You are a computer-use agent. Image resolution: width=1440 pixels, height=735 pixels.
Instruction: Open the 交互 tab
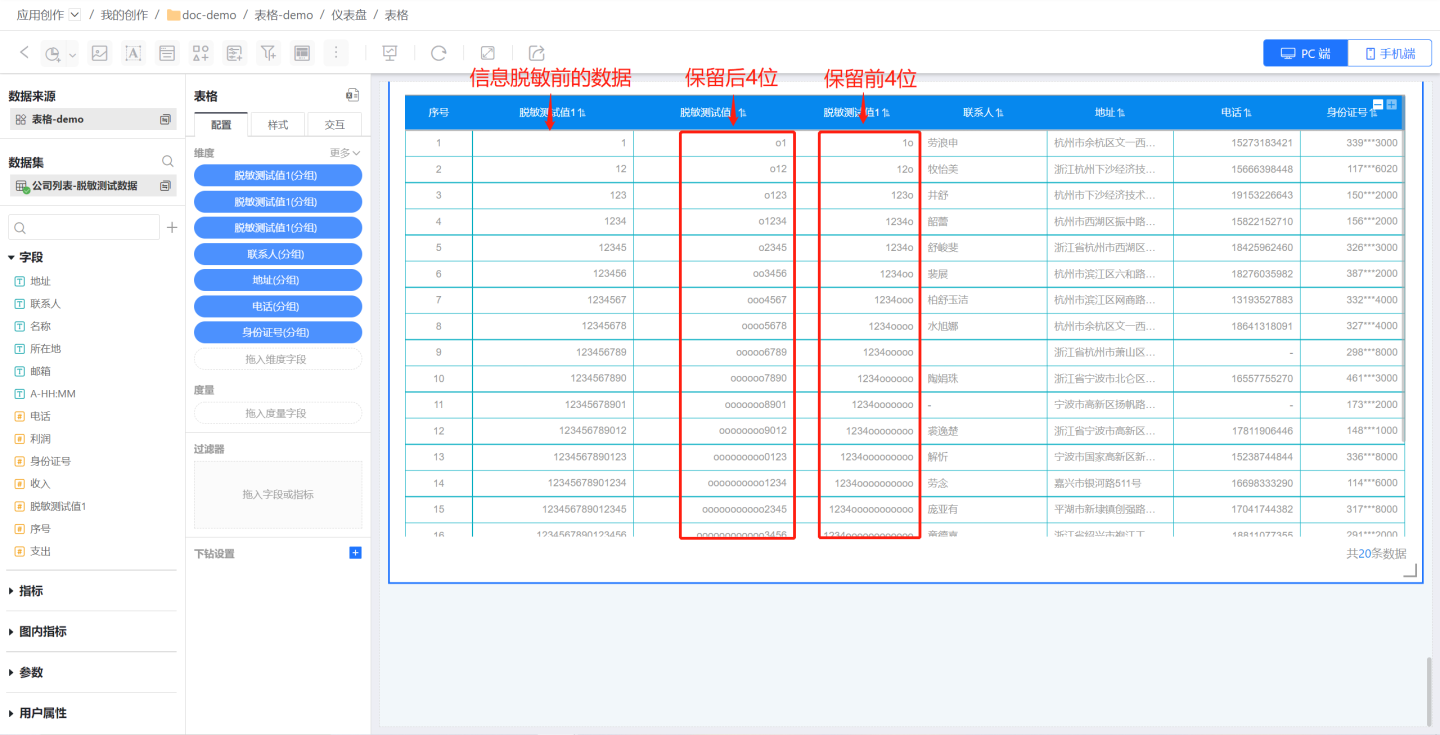click(335, 125)
